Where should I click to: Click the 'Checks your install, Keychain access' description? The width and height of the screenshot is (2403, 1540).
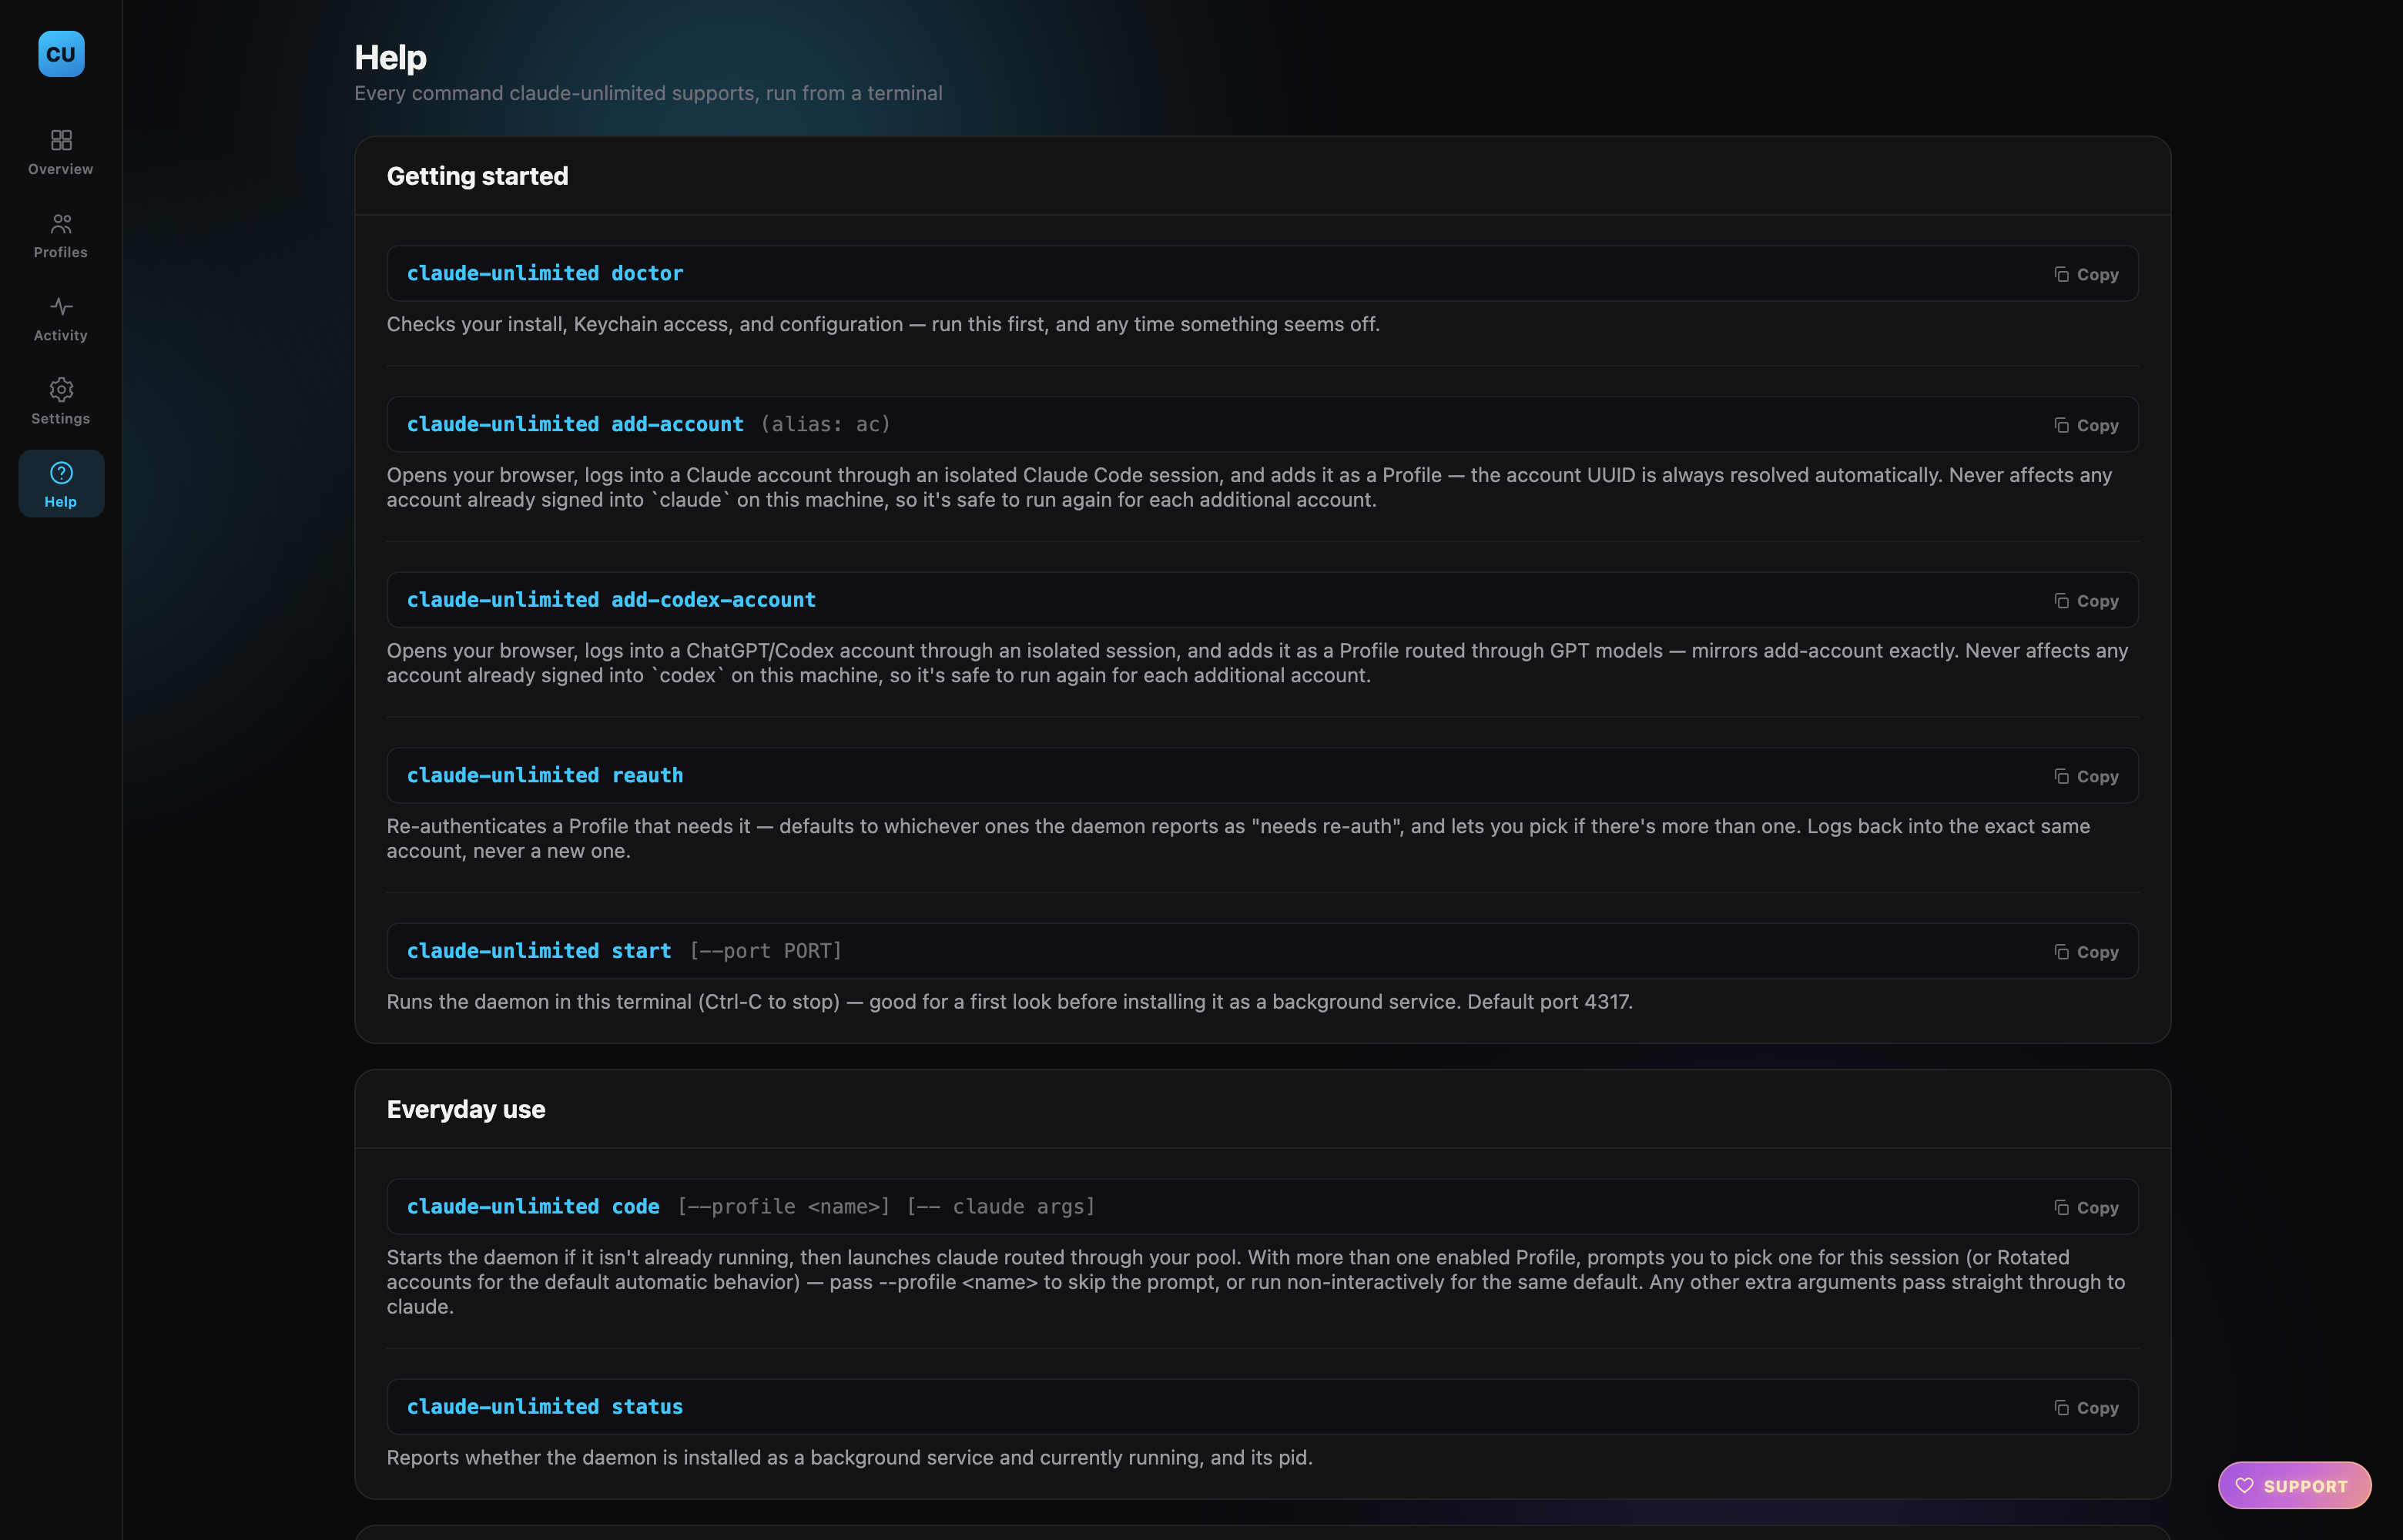[883, 324]
